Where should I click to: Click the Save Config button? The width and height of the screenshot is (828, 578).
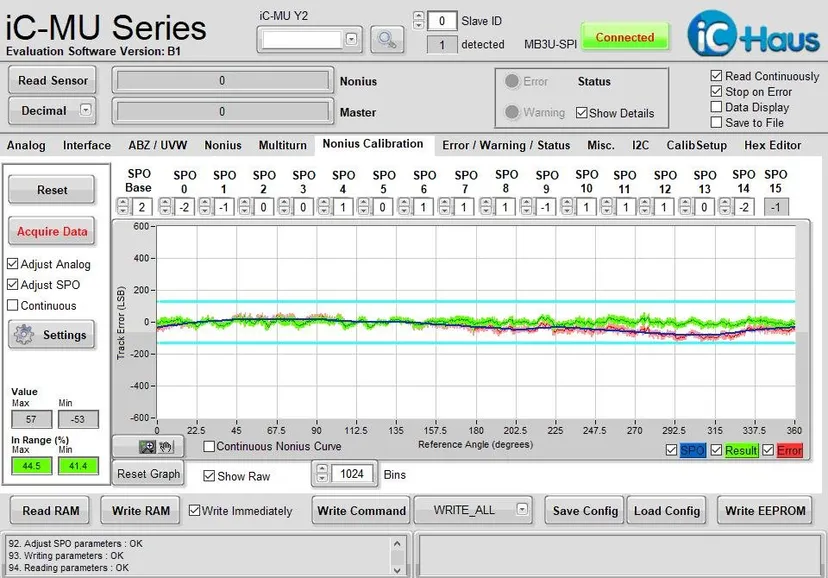(x=585, y=510)
